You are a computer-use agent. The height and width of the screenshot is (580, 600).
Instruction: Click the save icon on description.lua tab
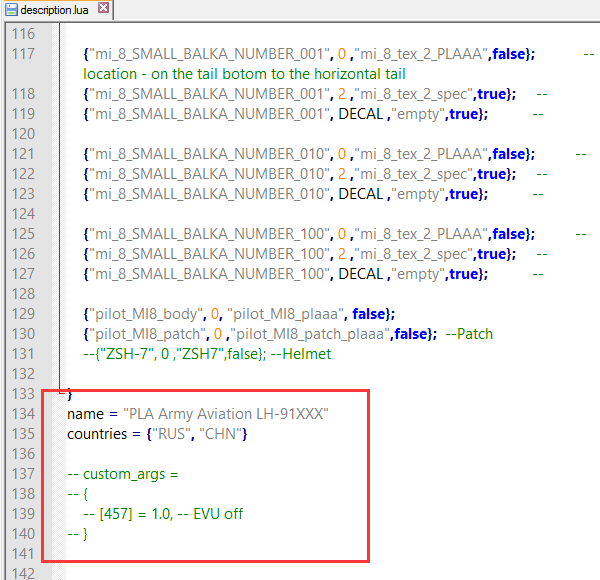11,10
